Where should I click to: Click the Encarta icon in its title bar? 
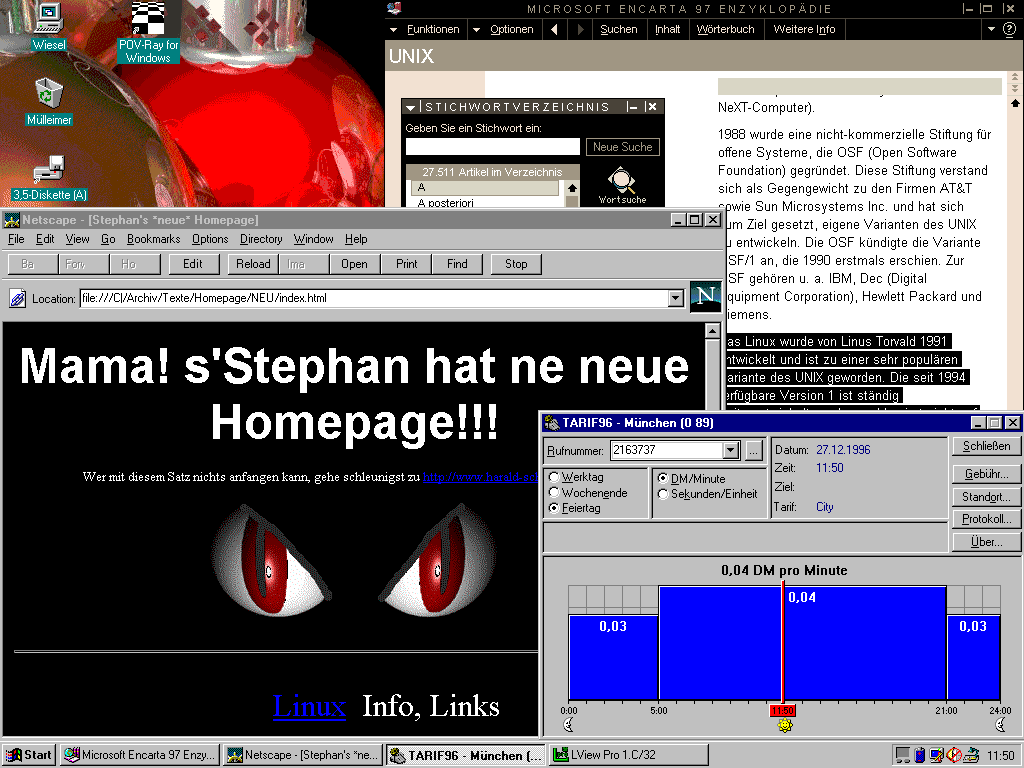coord(394,8)
